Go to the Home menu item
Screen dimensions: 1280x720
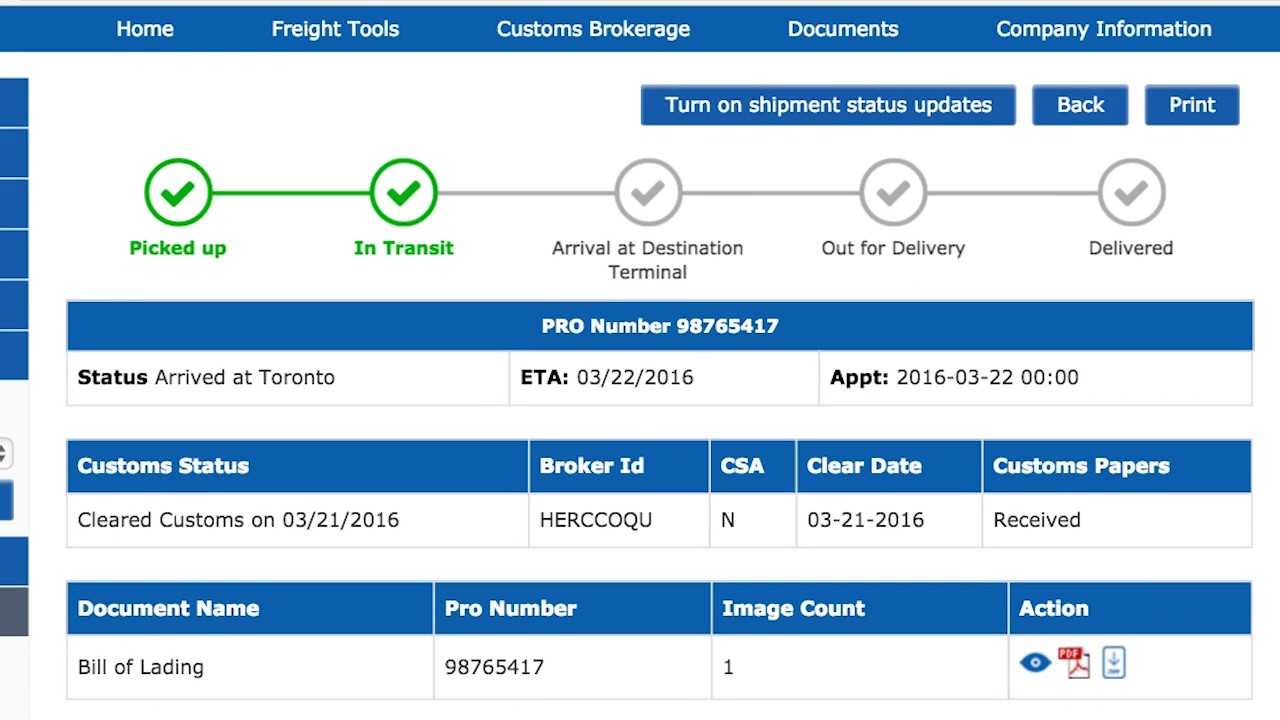145,29
